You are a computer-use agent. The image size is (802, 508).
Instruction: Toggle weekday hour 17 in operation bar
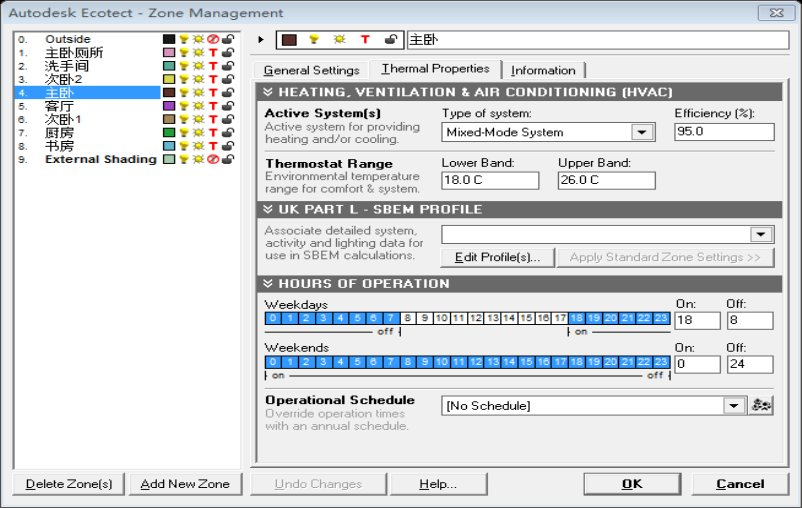click(560, 318)
